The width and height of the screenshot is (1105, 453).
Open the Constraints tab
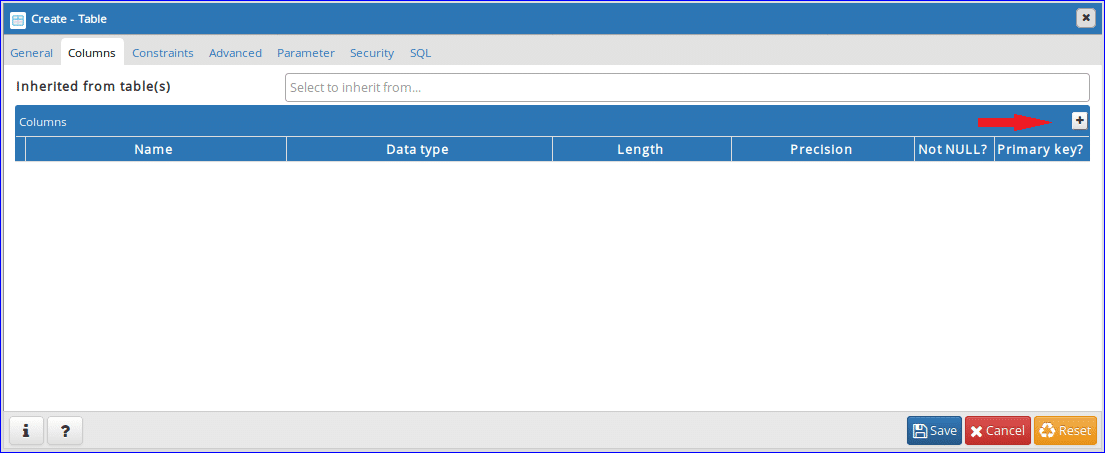tap(163, 53)
